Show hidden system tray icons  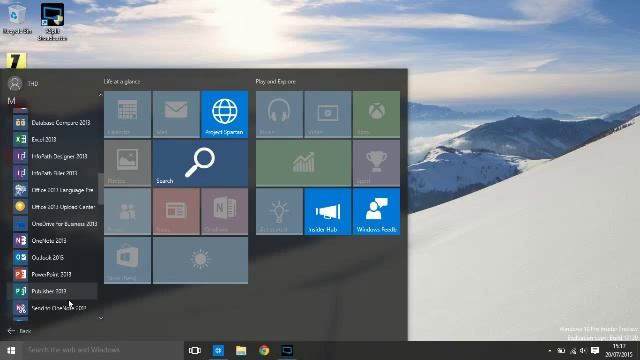coord(550,351)
